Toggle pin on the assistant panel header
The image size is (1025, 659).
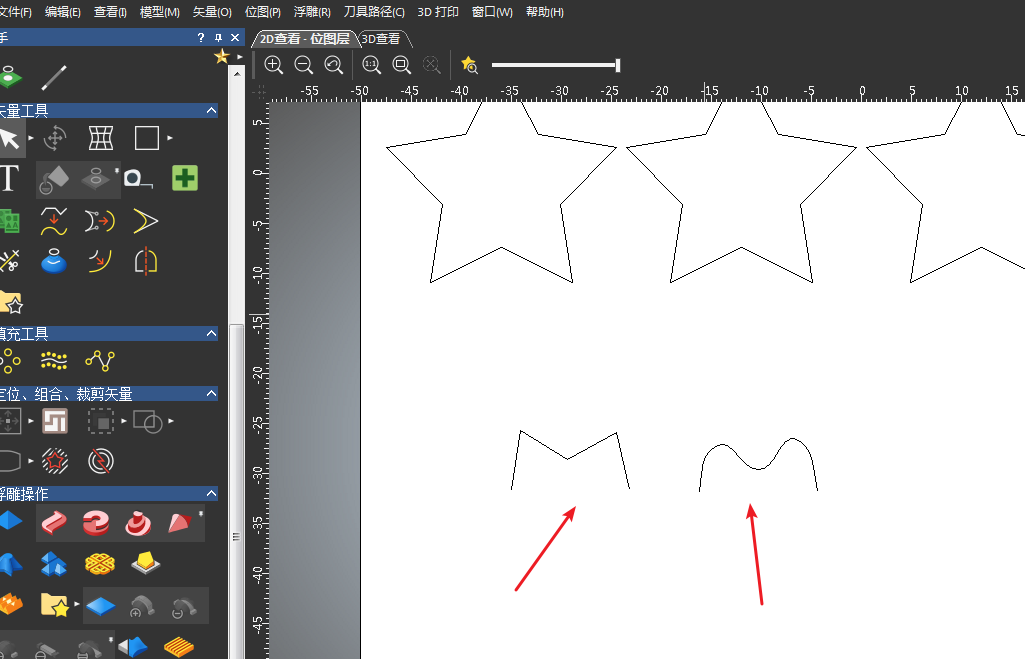coord(218,37)
